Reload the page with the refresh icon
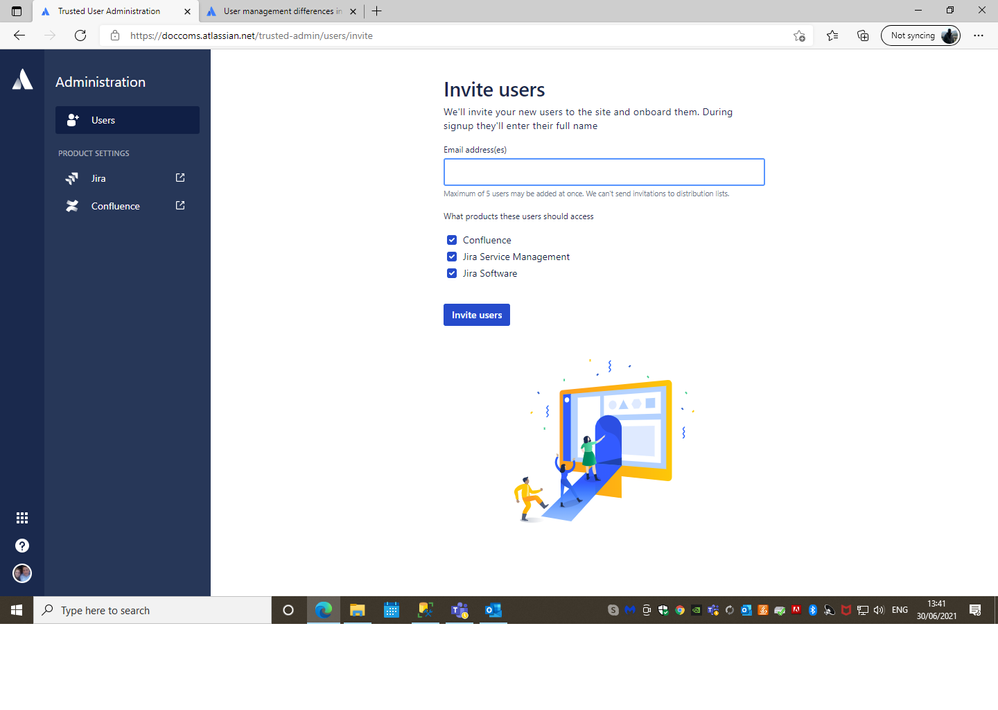 pos(80,36)
